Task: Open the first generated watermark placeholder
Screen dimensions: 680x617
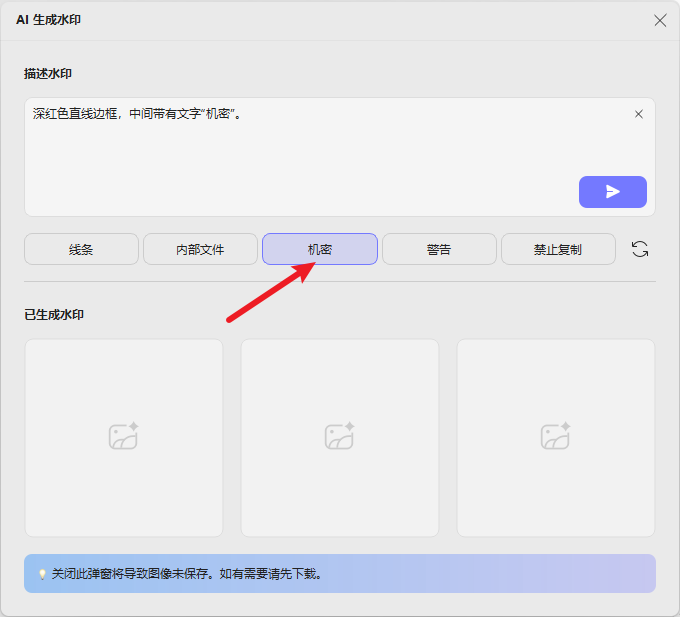Action: click(x=124, y=438)
